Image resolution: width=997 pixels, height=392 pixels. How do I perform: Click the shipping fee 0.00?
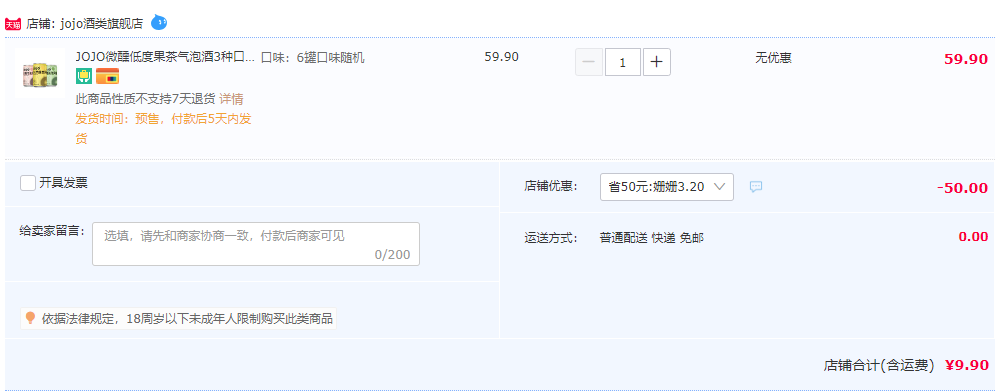pos(973,237)
